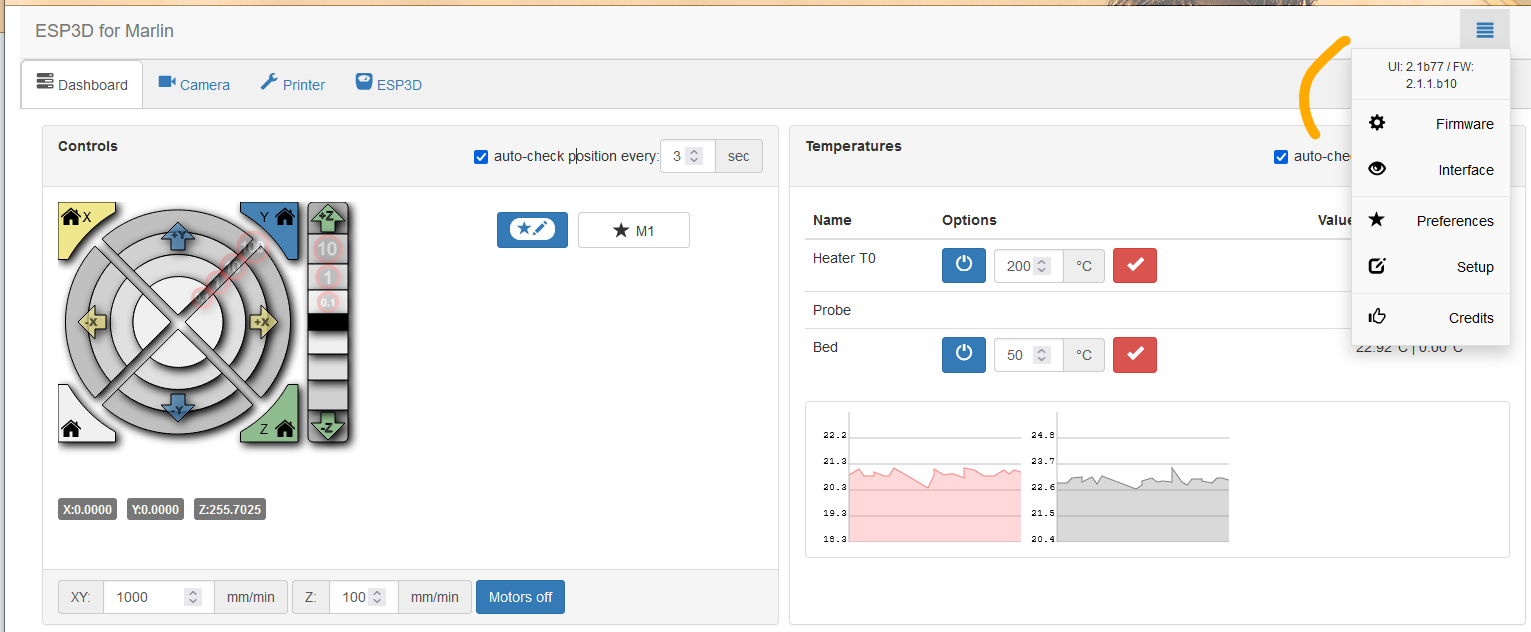This screenshot has width=1531, height=632.
Task: Apply Bed temperature with red checkmark
Action: point(1134,355)
